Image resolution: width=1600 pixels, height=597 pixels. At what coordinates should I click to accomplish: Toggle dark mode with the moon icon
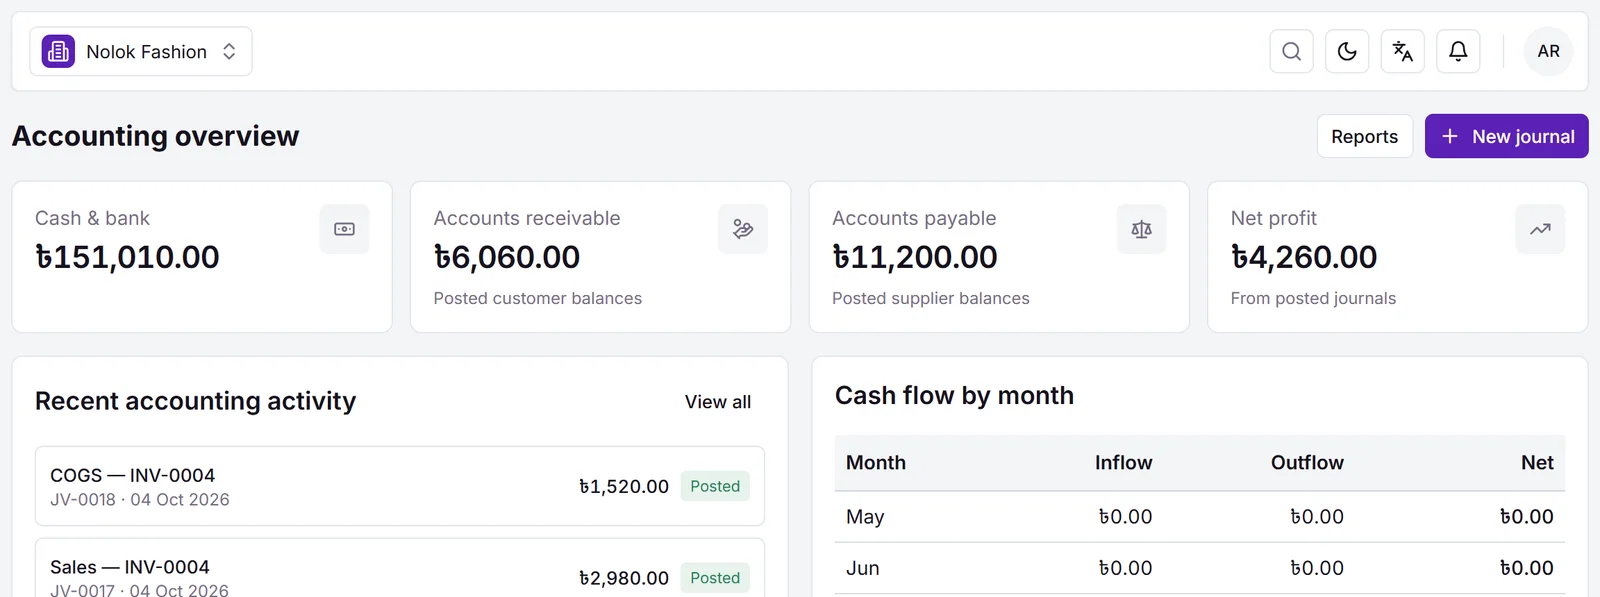click(x=1347, y=51)
